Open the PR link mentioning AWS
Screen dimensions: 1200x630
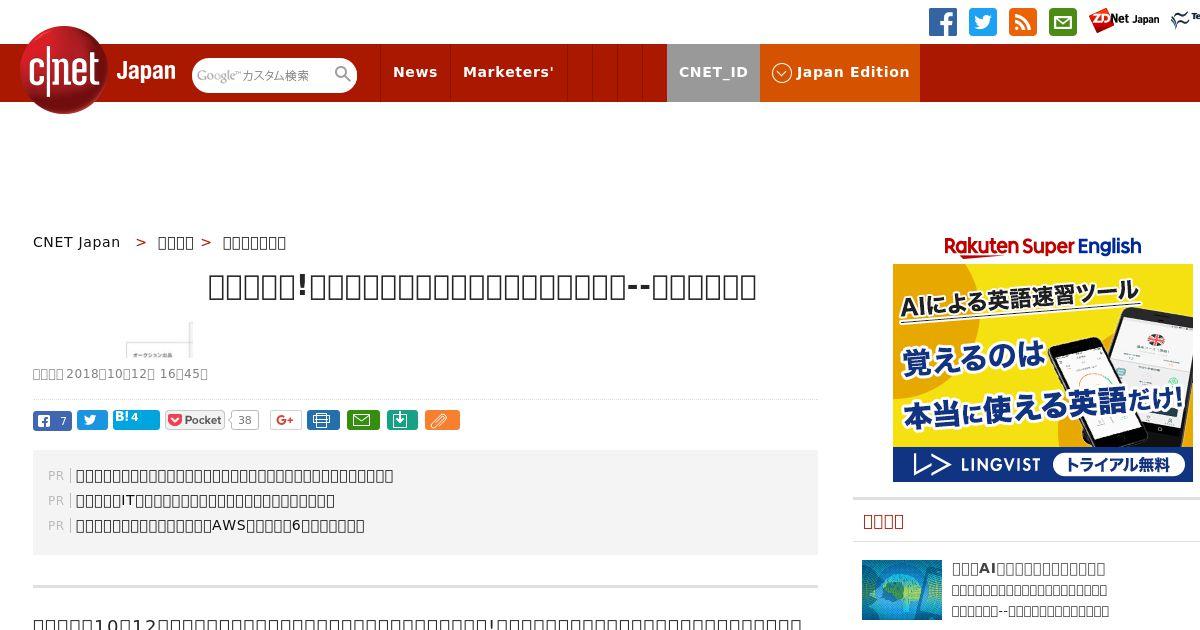pos(220,525)
